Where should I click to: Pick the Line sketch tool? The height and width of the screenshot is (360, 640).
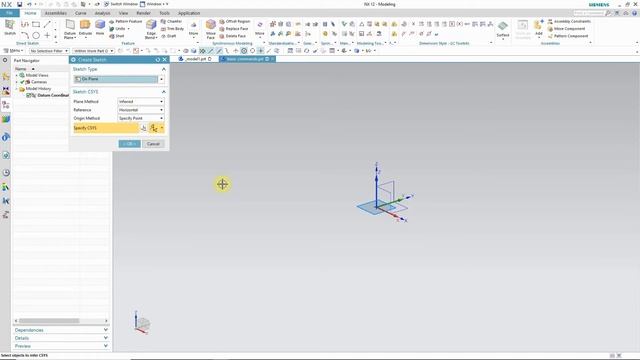tap(47, 24)
